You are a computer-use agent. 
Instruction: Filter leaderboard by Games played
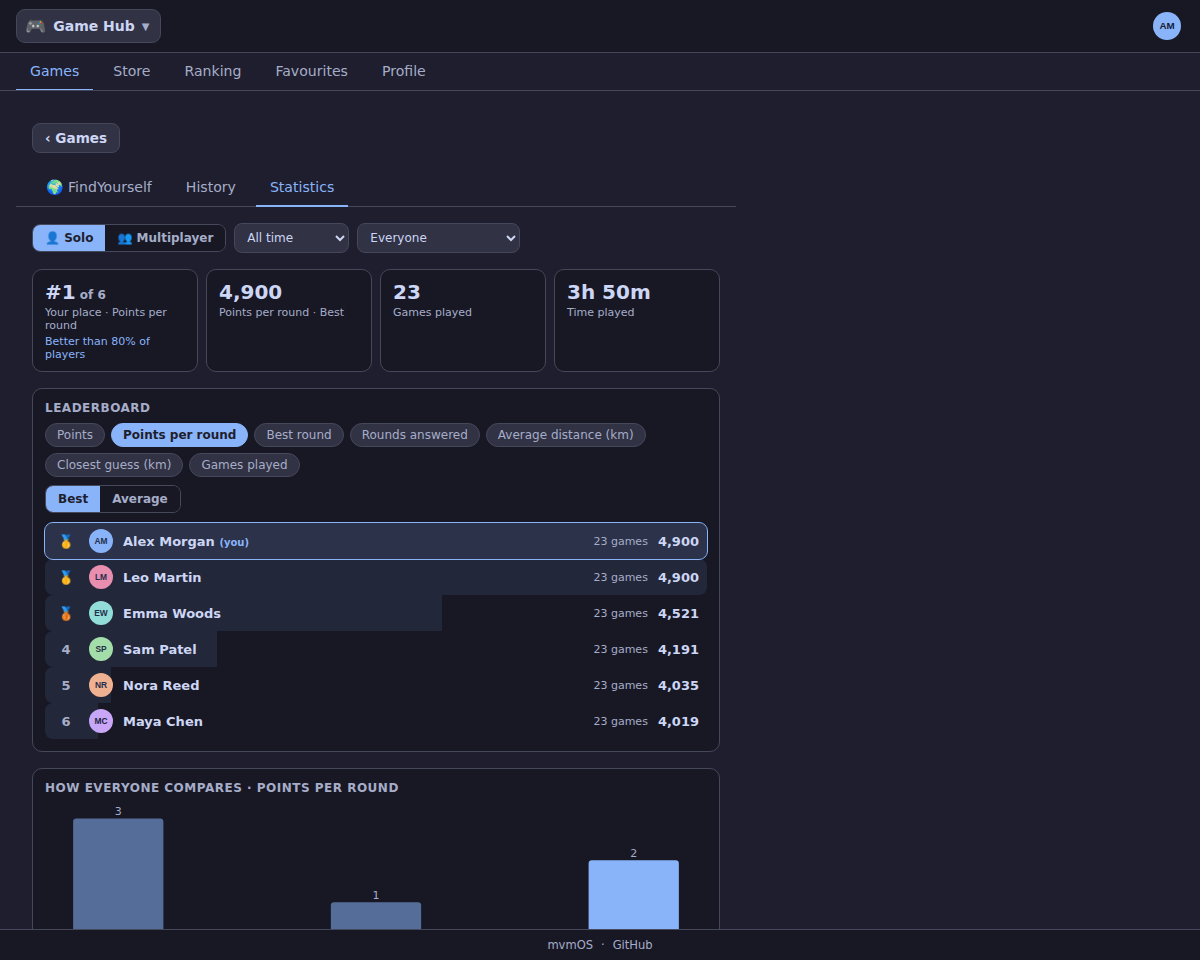pos(244,465)
